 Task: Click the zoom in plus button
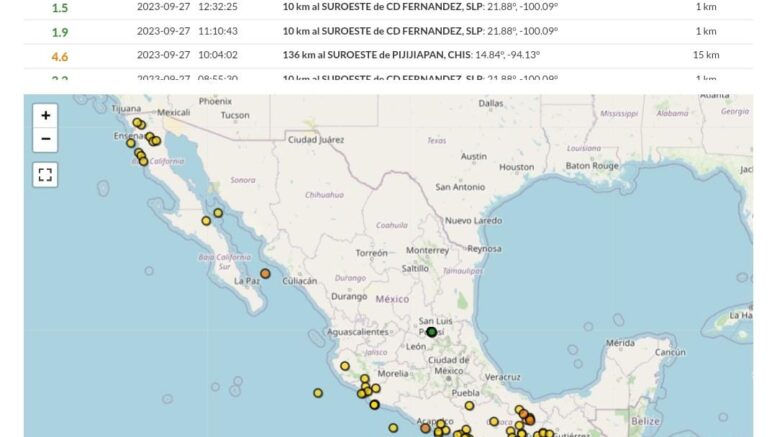45,116
